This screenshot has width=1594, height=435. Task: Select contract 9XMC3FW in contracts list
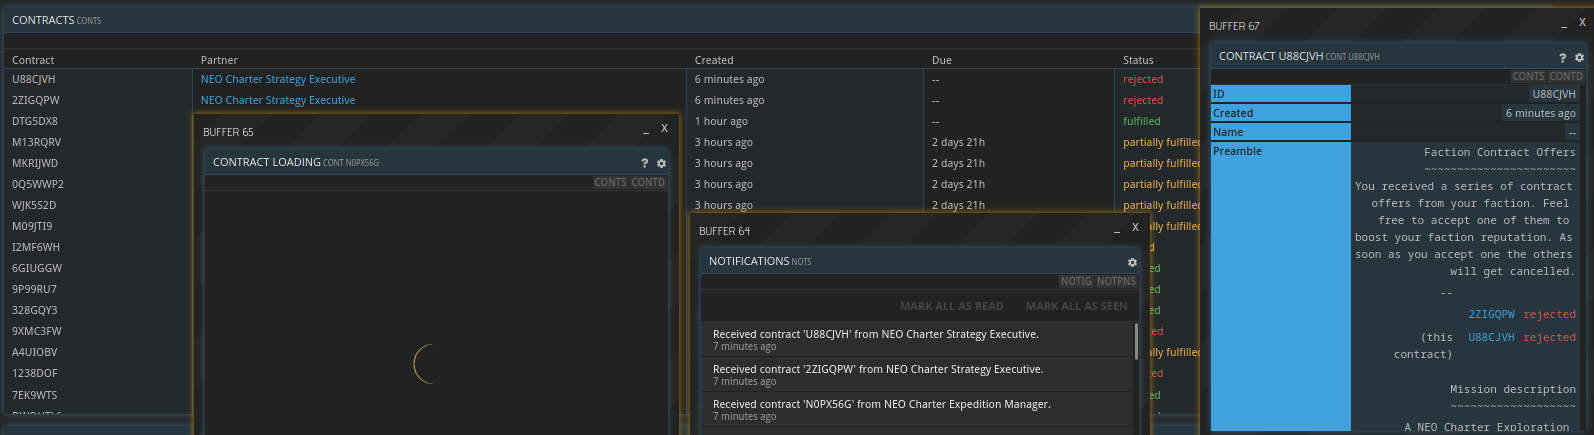click(37, 331)
